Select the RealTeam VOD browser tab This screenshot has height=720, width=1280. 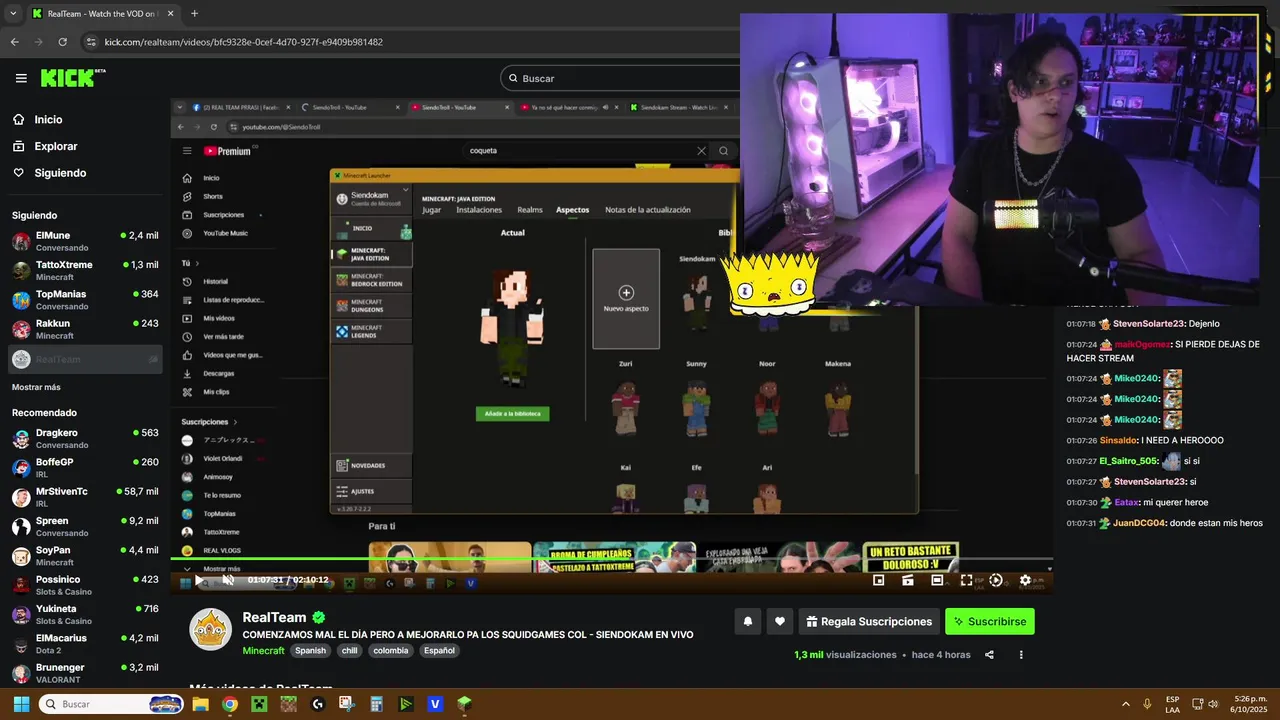102,14
